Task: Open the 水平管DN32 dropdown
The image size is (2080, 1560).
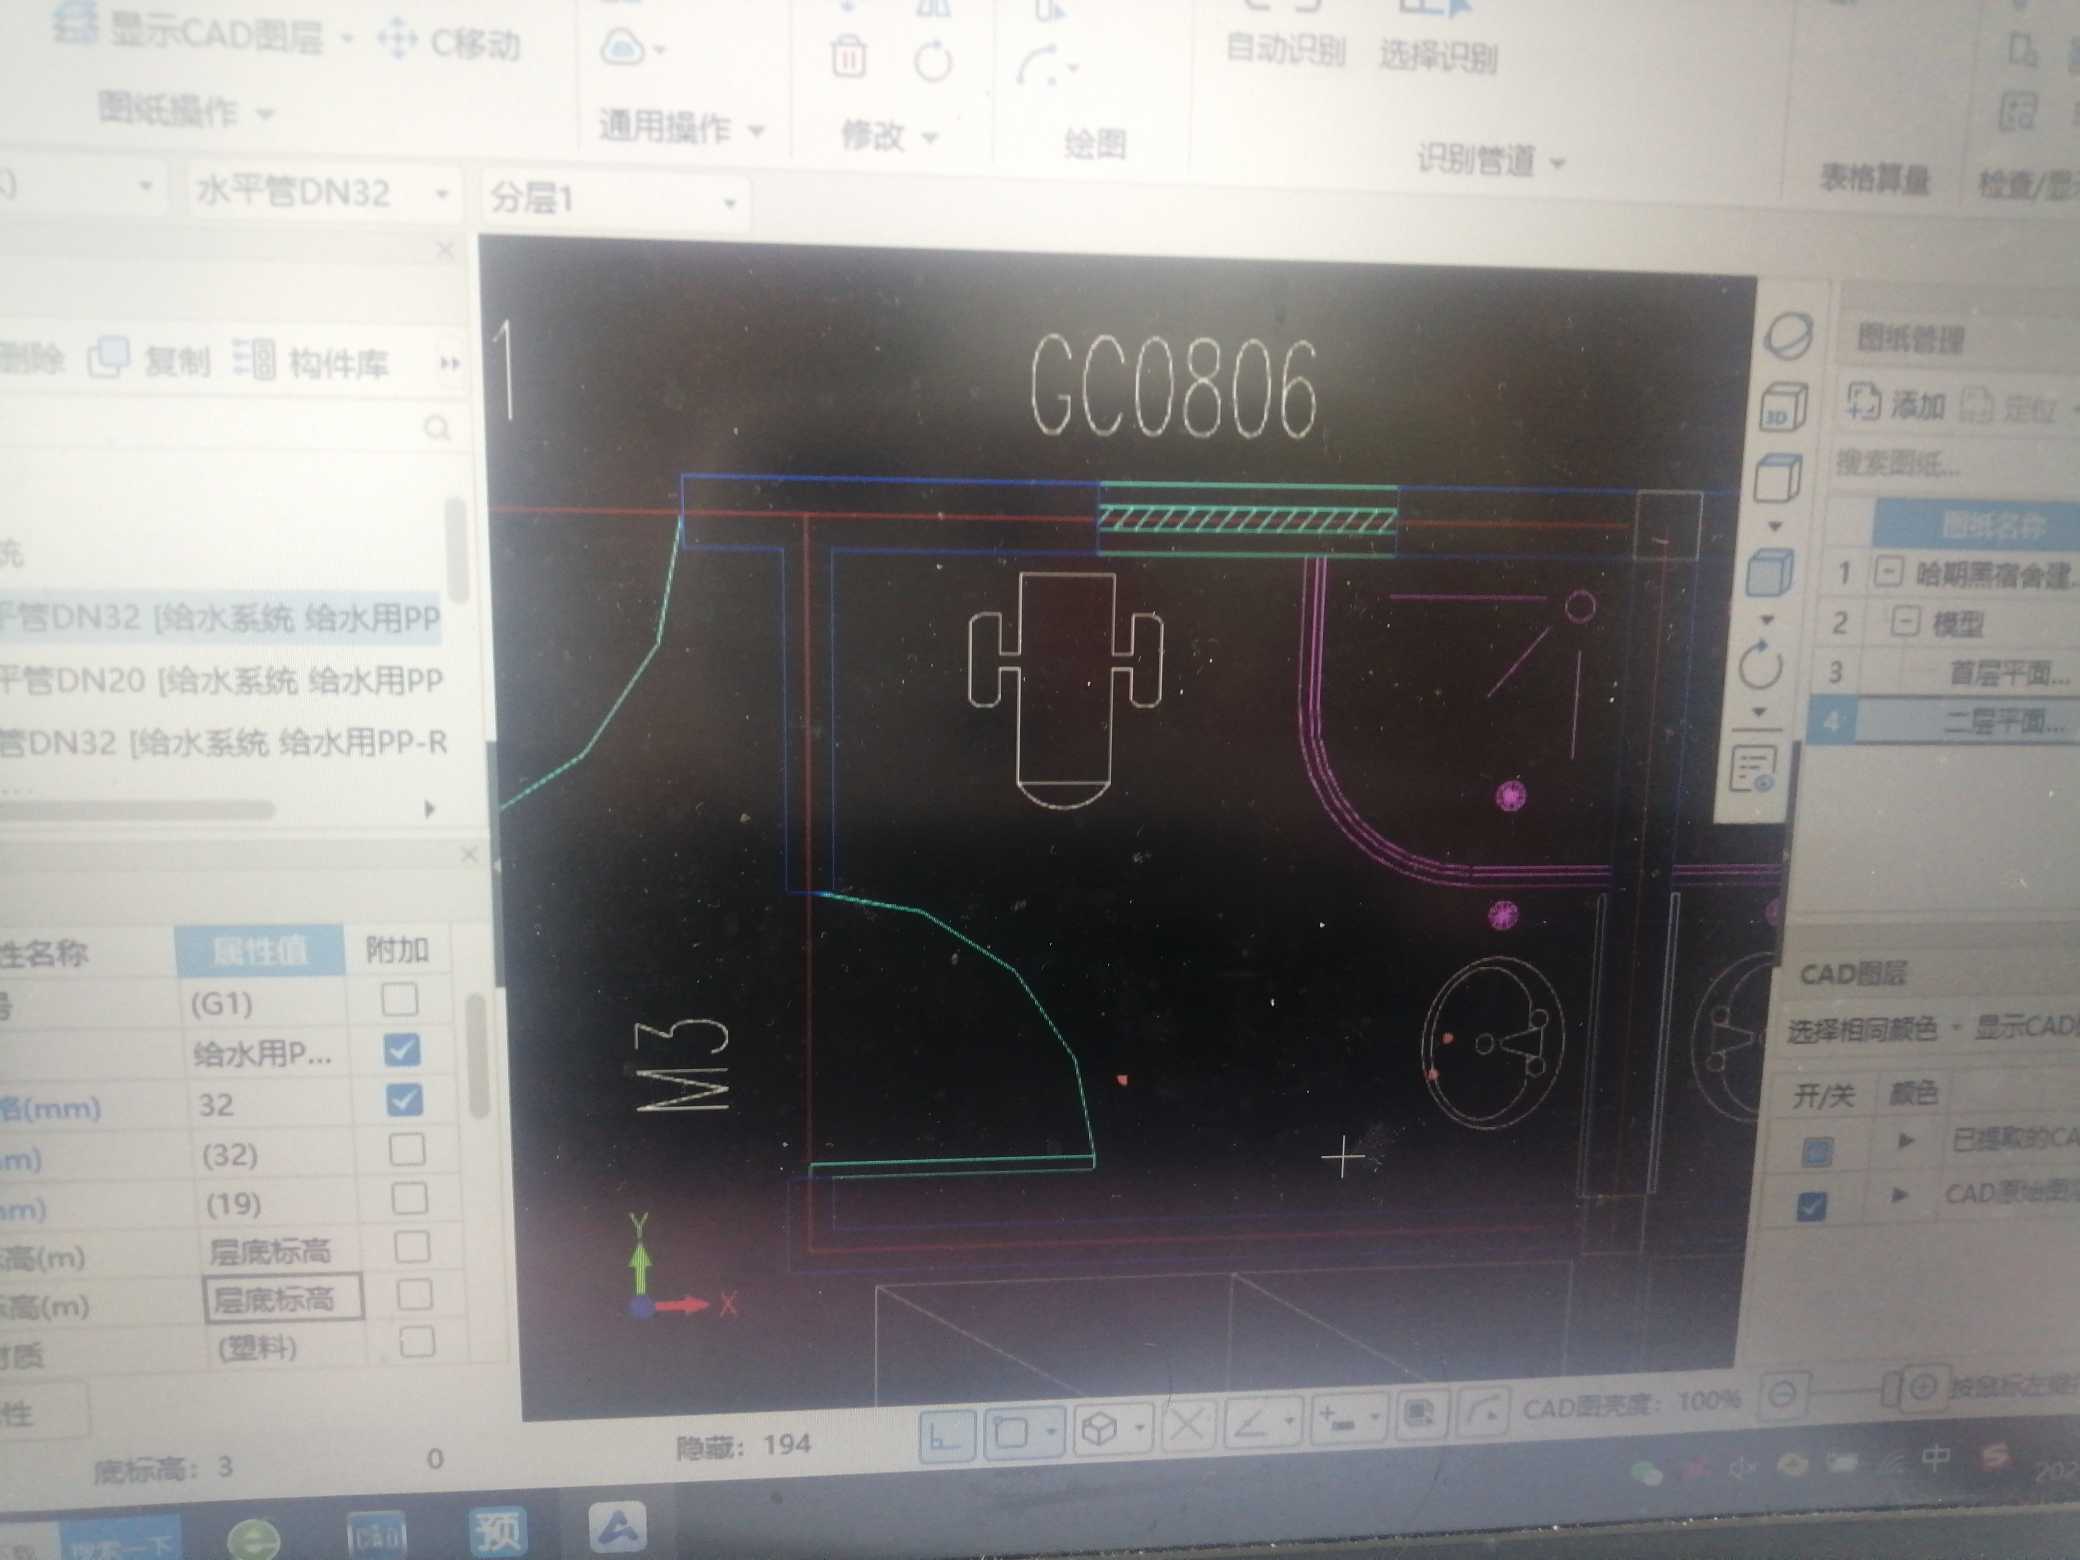Action: tap(441, 194)
